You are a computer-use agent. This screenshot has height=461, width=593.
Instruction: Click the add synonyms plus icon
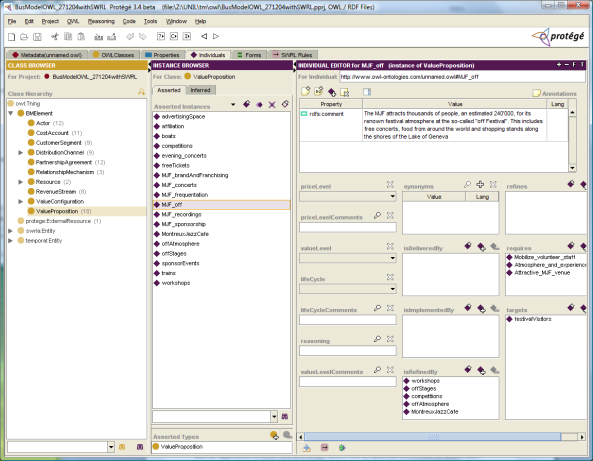[480, 184]
